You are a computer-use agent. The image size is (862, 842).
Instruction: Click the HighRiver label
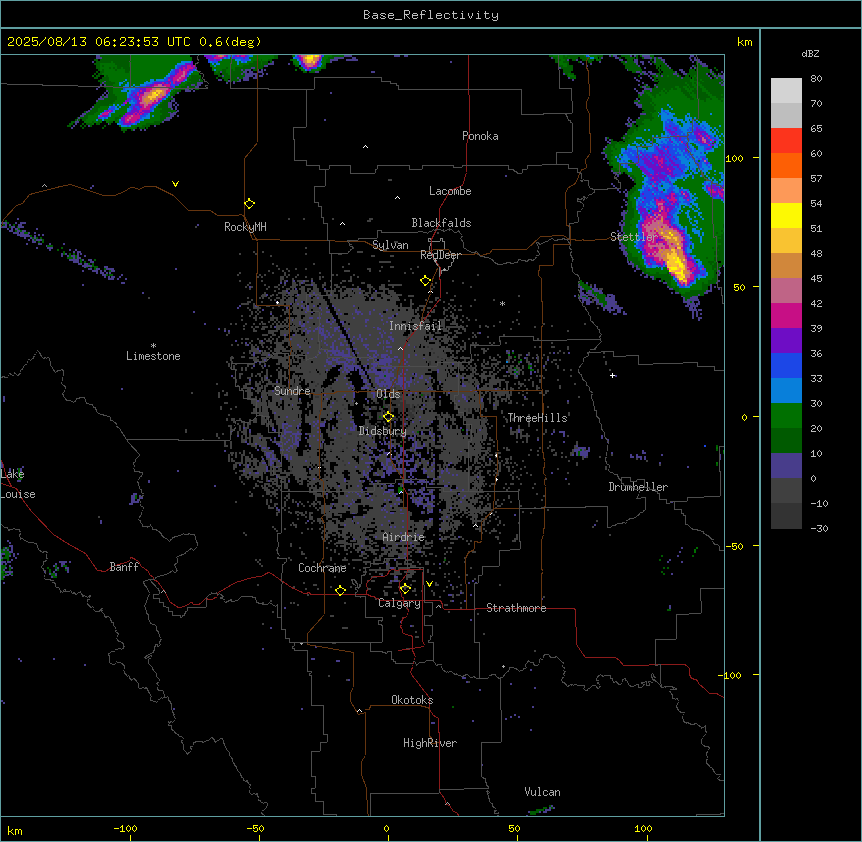point(430,743)
